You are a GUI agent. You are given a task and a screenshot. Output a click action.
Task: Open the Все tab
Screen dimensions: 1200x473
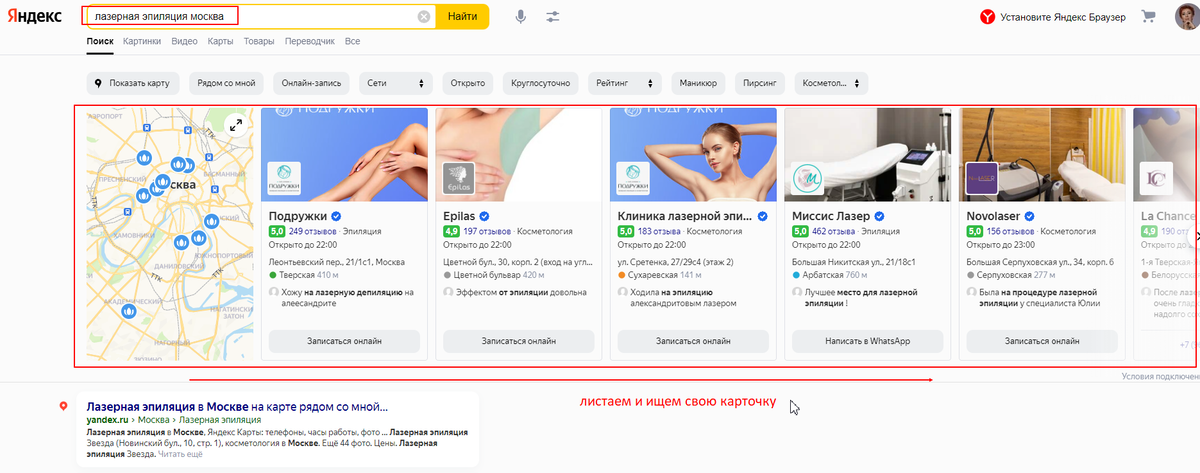(x=352, y=41)
